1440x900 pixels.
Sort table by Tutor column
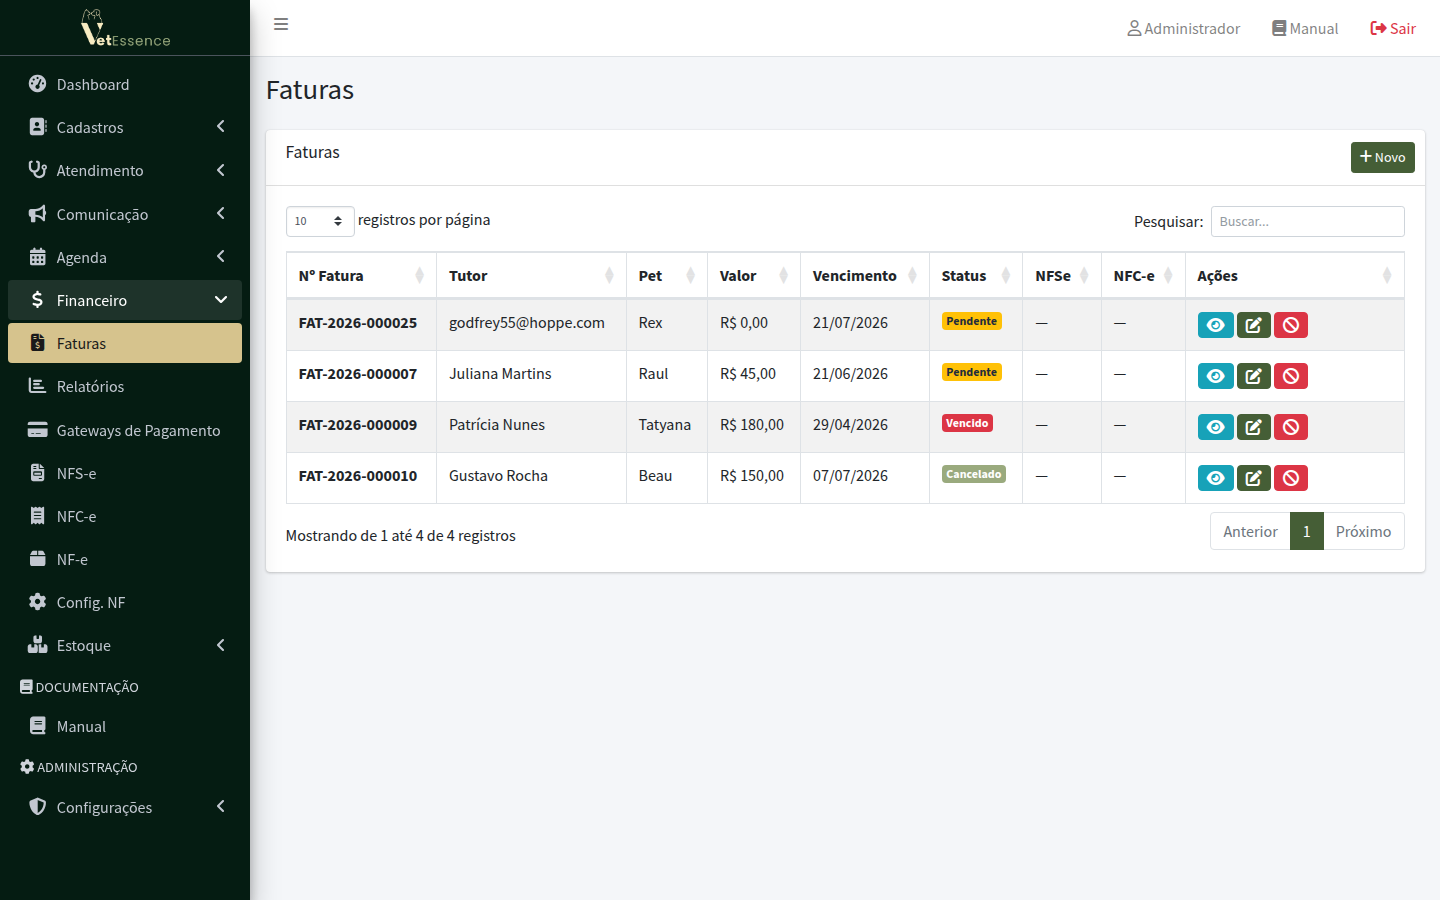click(x=531, y=275)
